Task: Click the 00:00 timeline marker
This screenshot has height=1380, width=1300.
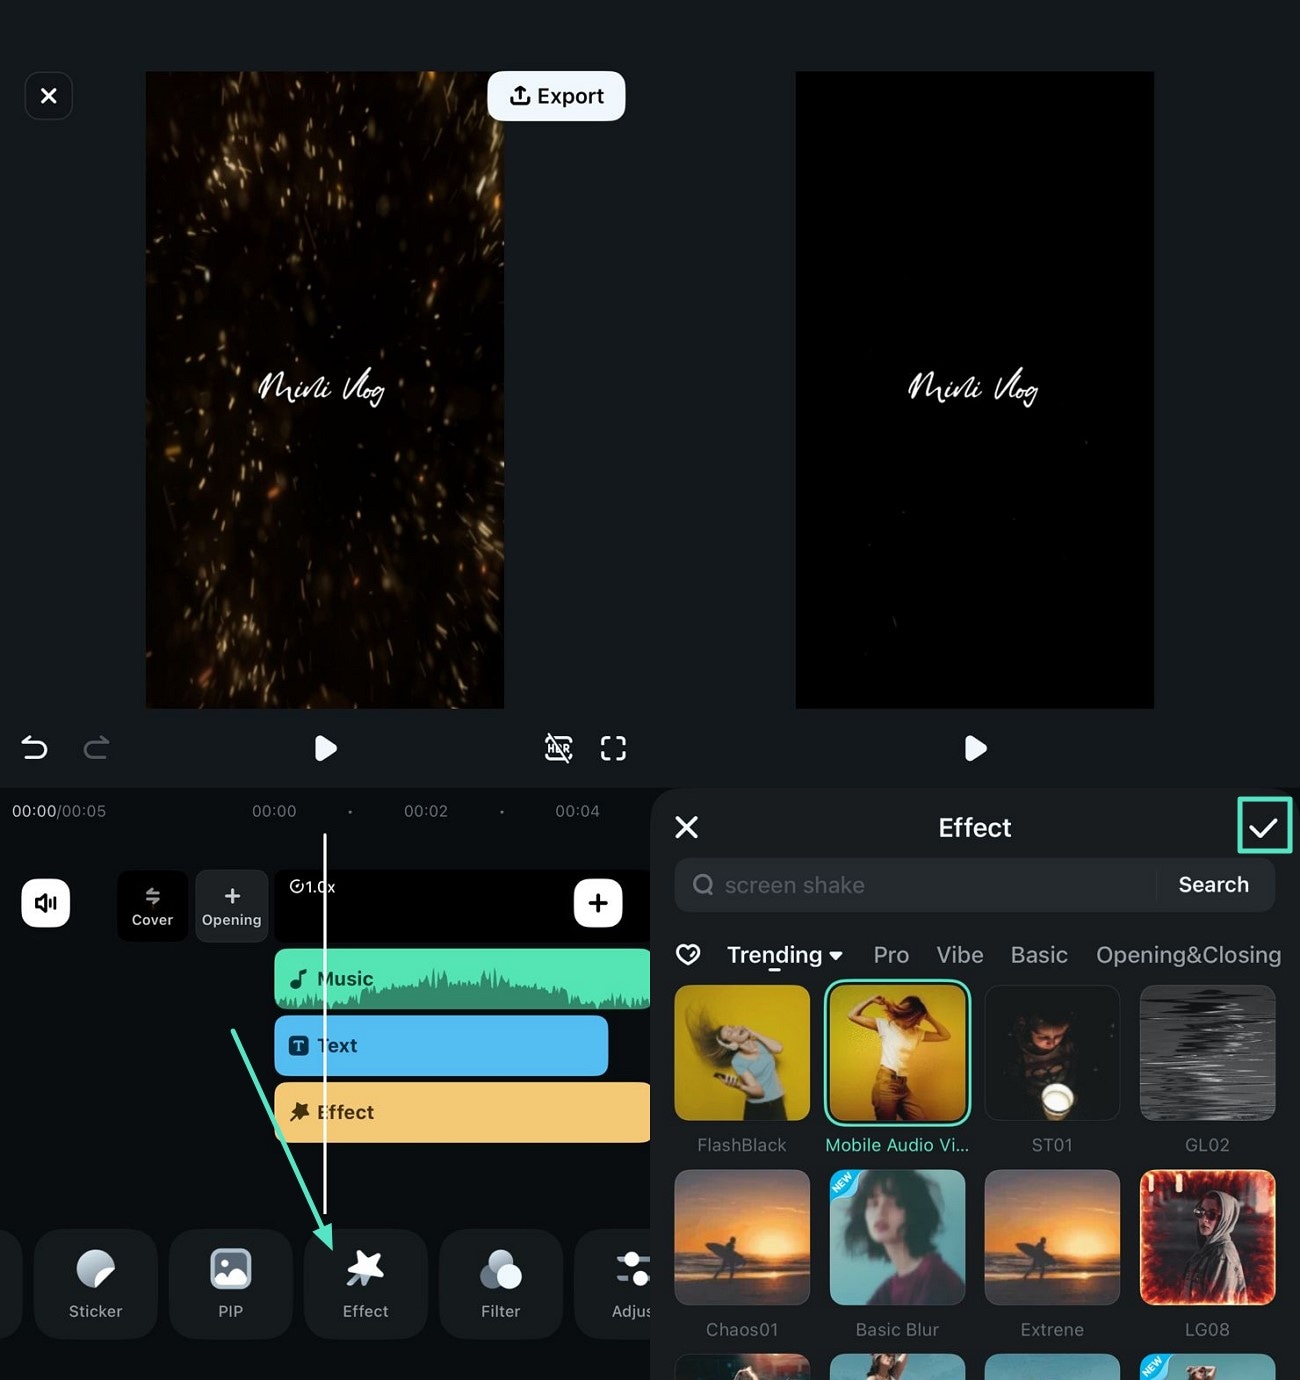Action: (x=274, y=811)
